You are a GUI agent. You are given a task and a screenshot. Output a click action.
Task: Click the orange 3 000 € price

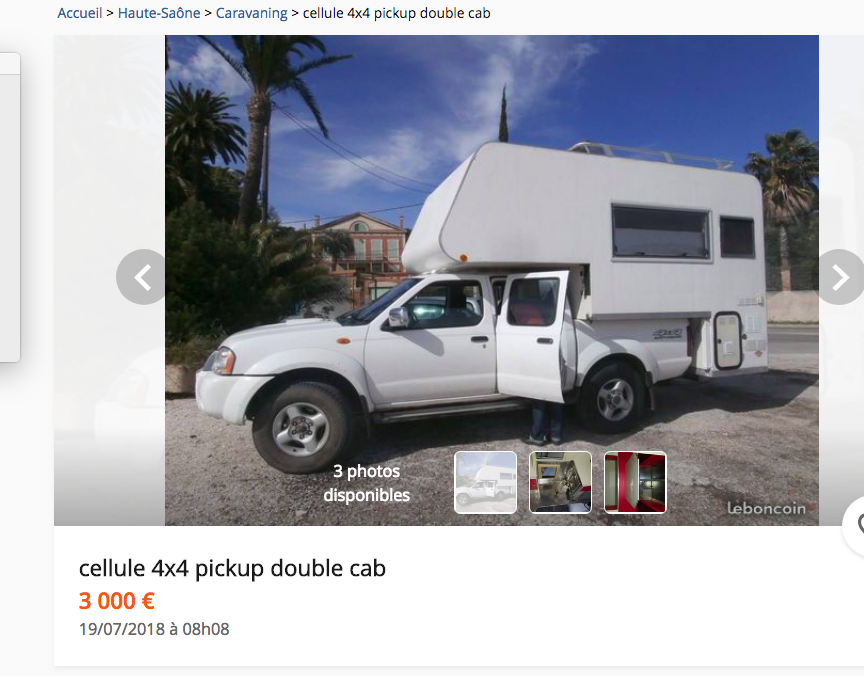pyautogui.click(x=117, y=601)
